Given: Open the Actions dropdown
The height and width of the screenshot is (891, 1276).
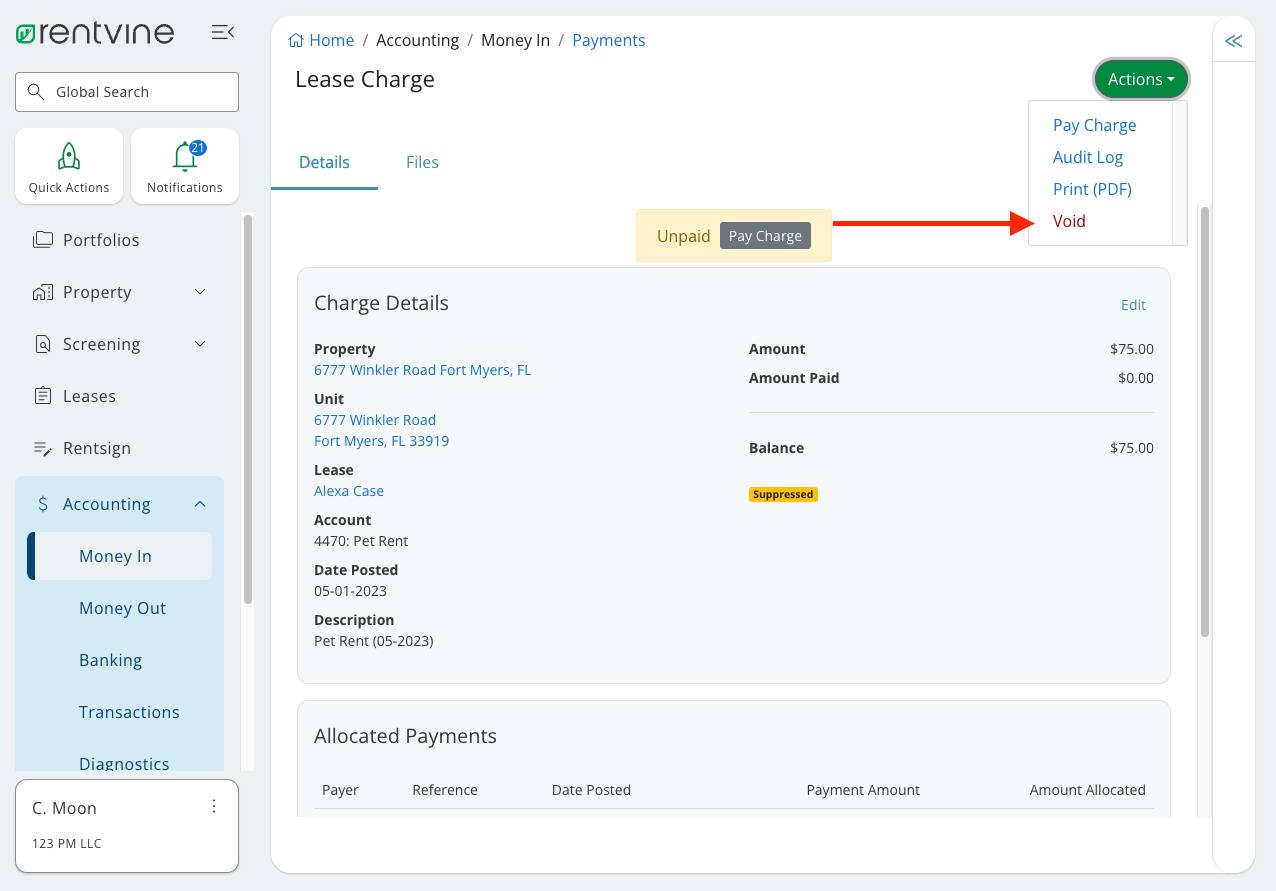Looking at the screenshot, I should pyautogui.click(x=1140, y=79).
